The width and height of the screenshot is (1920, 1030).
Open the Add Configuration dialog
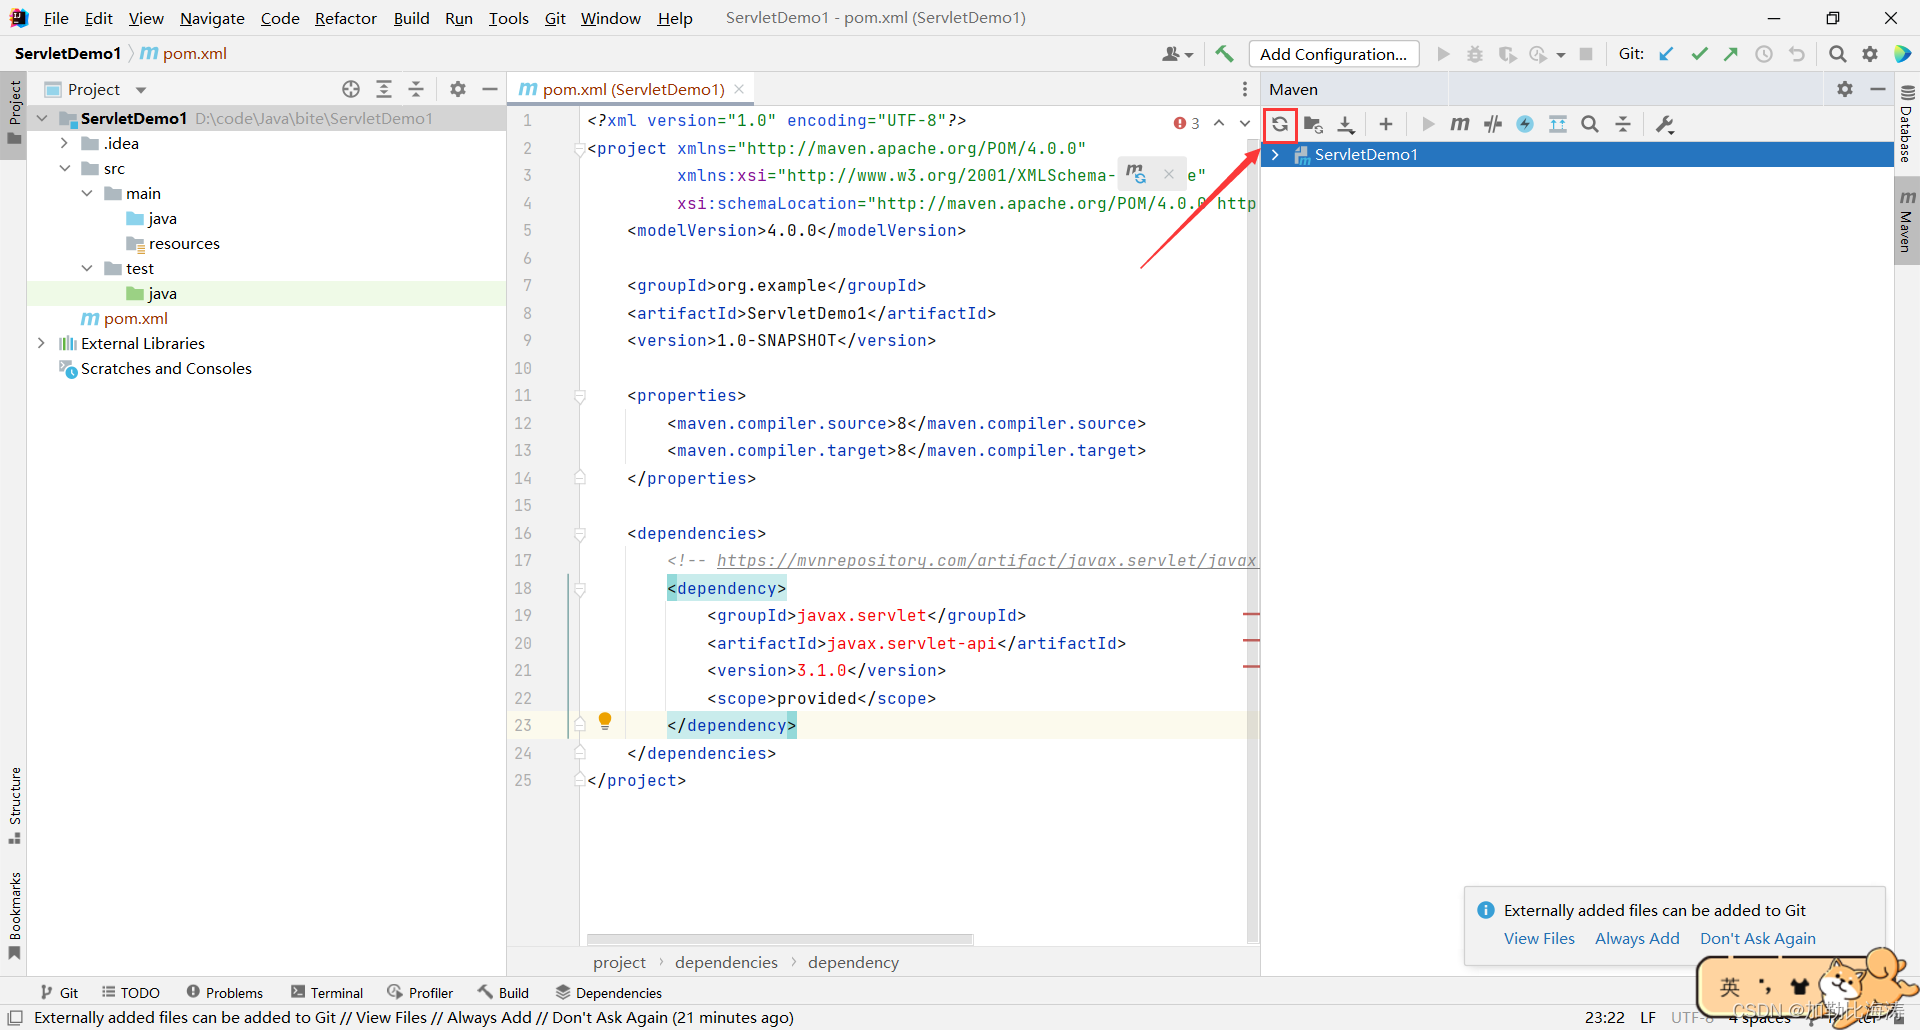click(1333, 53)
